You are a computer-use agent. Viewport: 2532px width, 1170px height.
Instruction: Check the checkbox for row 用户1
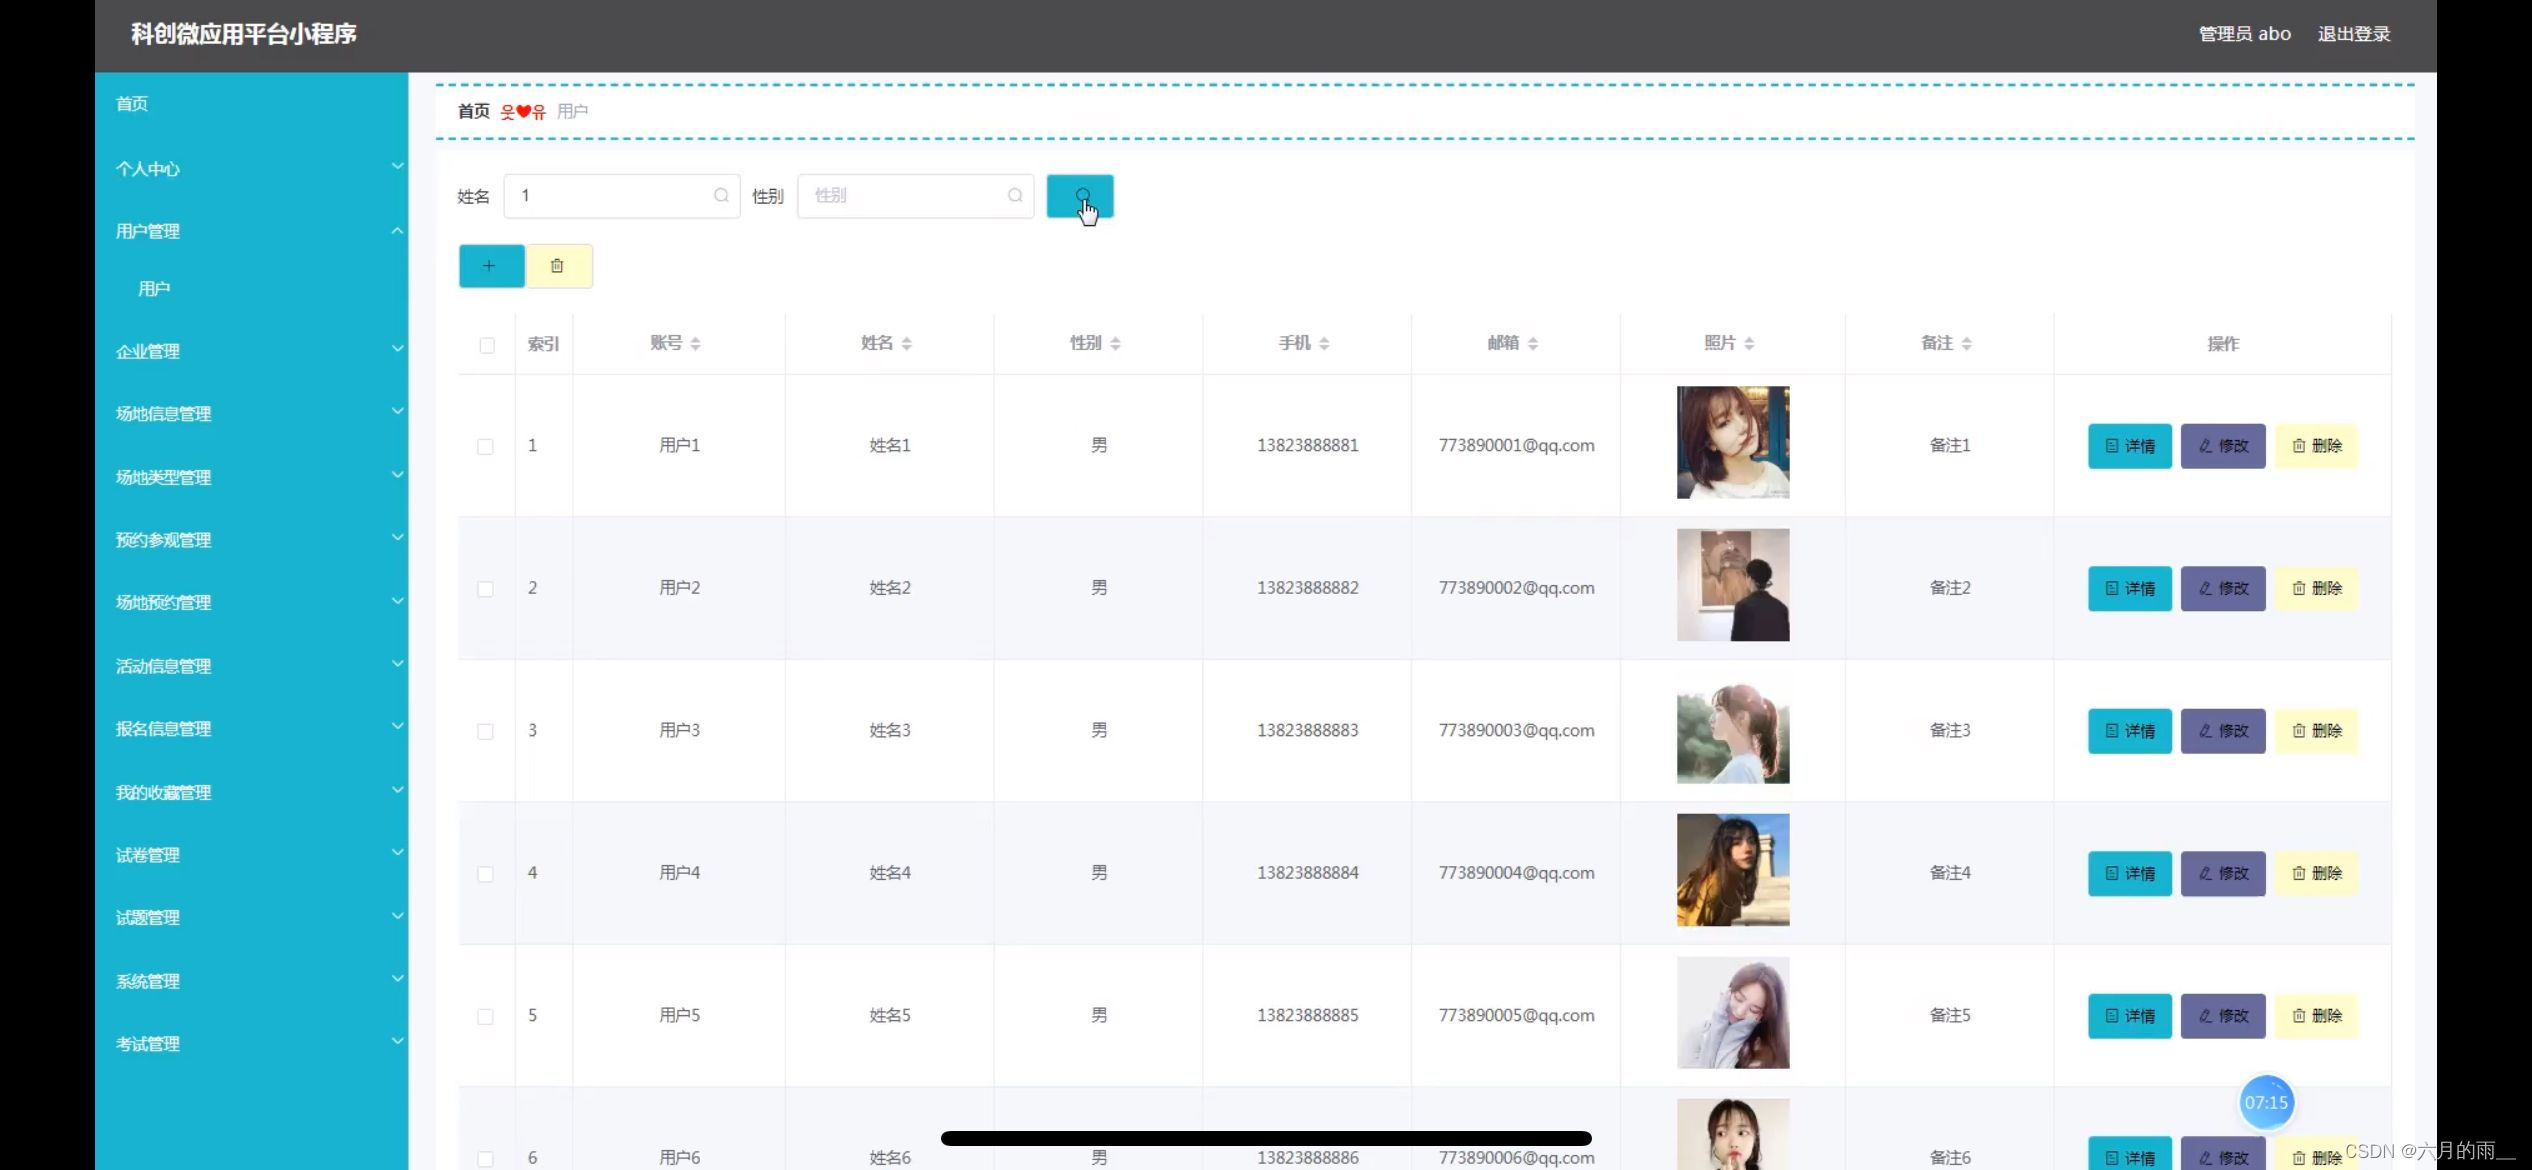pyautogui.click(x=485, y=446)
